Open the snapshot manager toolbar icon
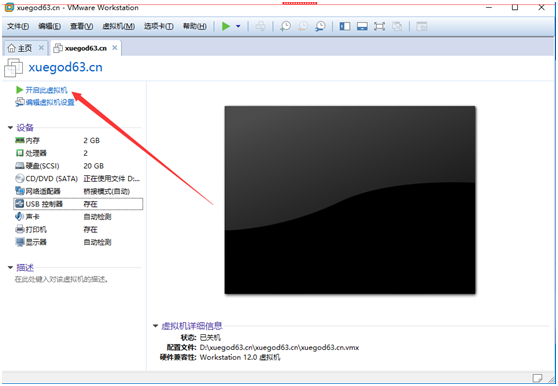The image size is (558, 386). (320, 26)
